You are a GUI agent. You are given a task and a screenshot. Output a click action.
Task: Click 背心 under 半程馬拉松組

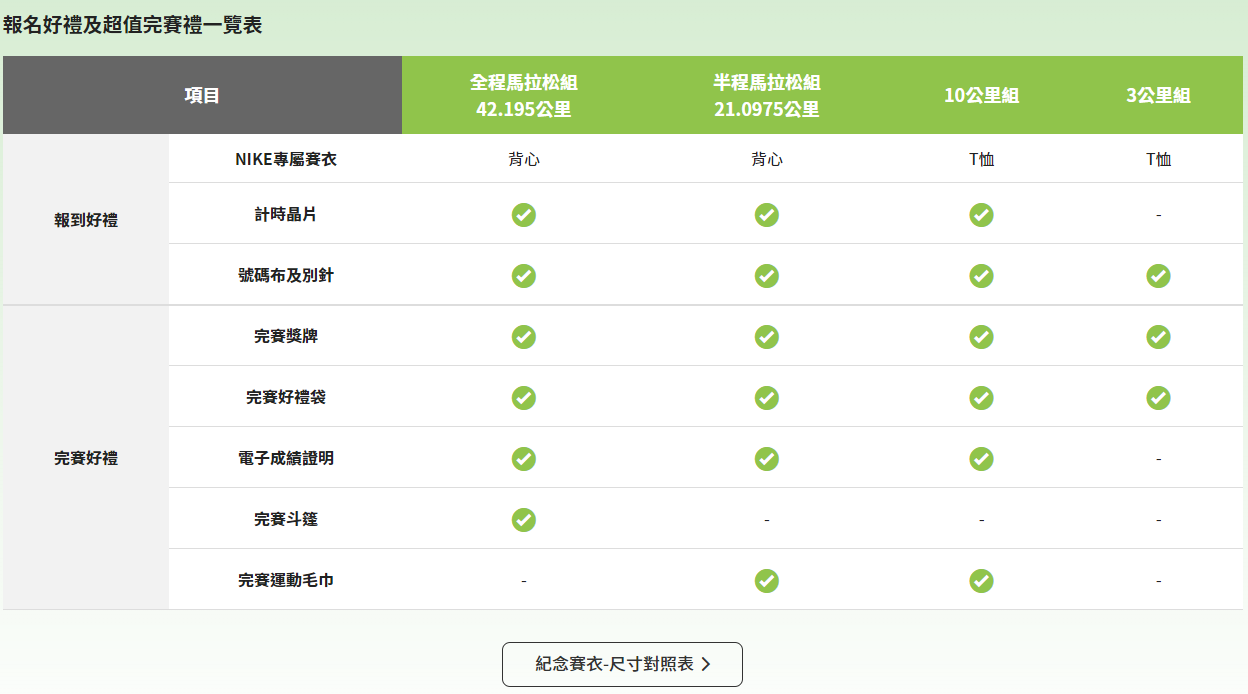pyautogui.click(x=767, y=159)
